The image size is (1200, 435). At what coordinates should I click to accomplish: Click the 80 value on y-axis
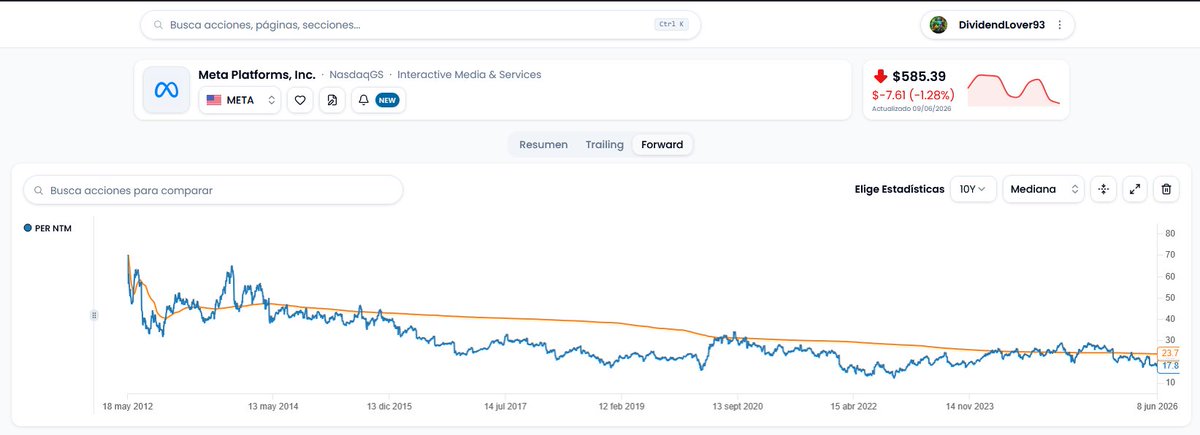click(x=1169, y=234)
